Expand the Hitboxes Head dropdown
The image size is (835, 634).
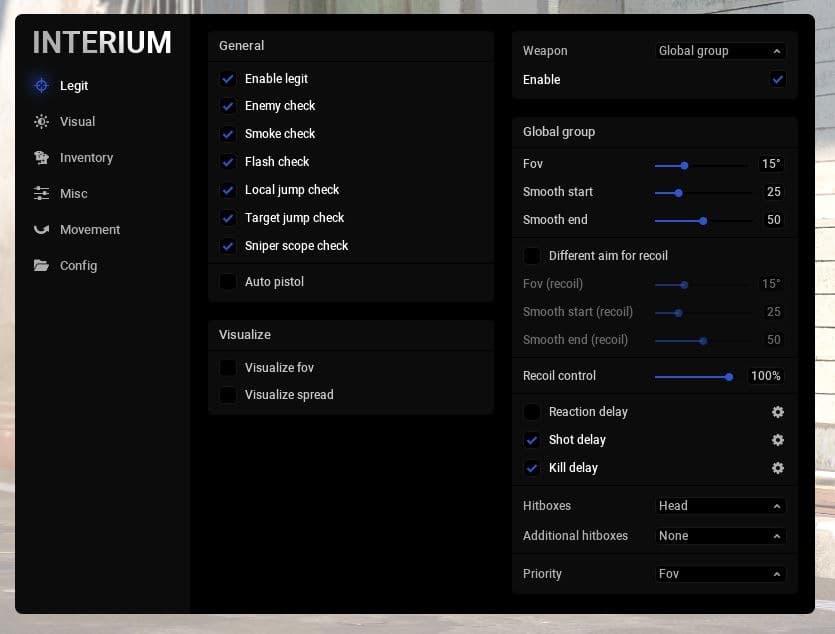(x=720, y=506)
